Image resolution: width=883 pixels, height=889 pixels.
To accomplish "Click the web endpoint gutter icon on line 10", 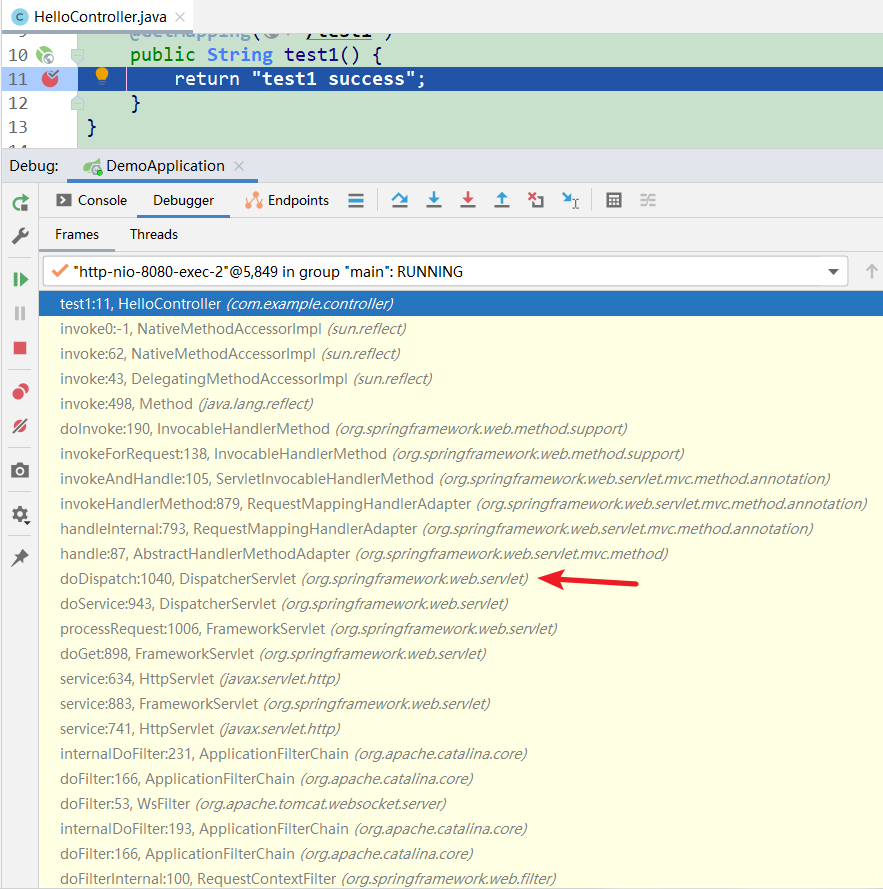I will [x=45, y=55].
